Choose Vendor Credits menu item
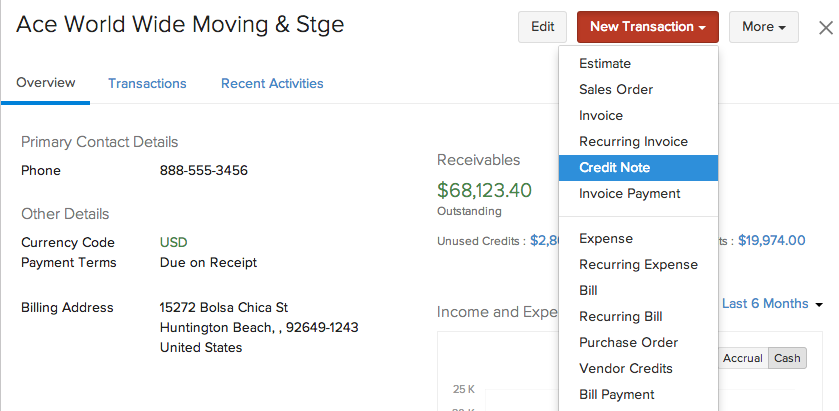The image size is (839, 411). [625, 369]
